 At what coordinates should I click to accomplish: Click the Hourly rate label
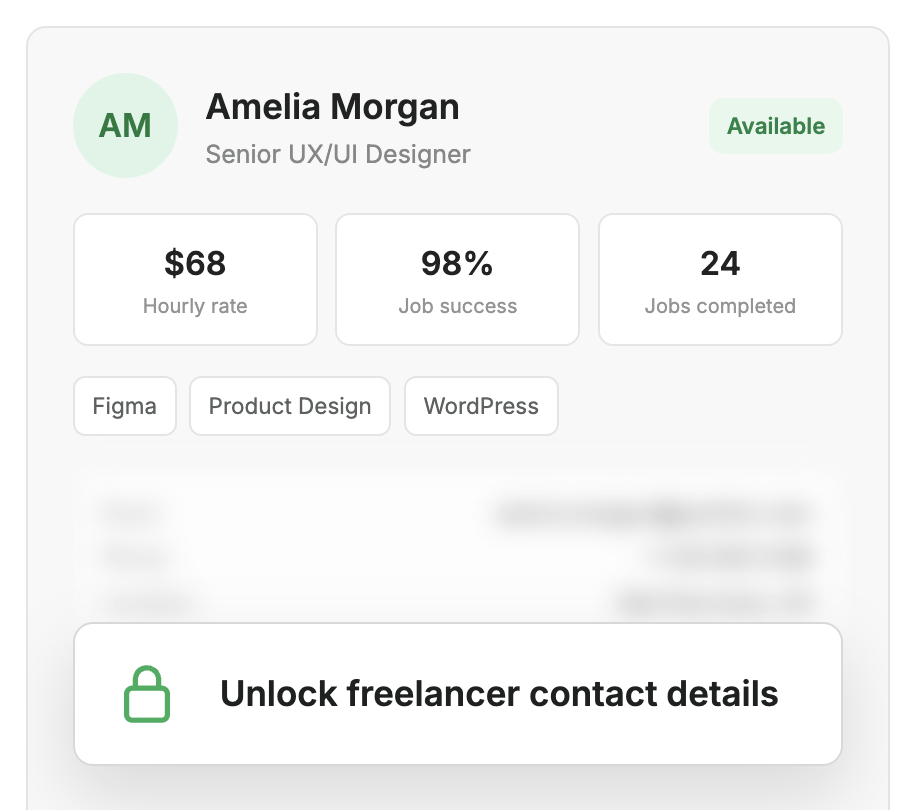tap(195, 306)
